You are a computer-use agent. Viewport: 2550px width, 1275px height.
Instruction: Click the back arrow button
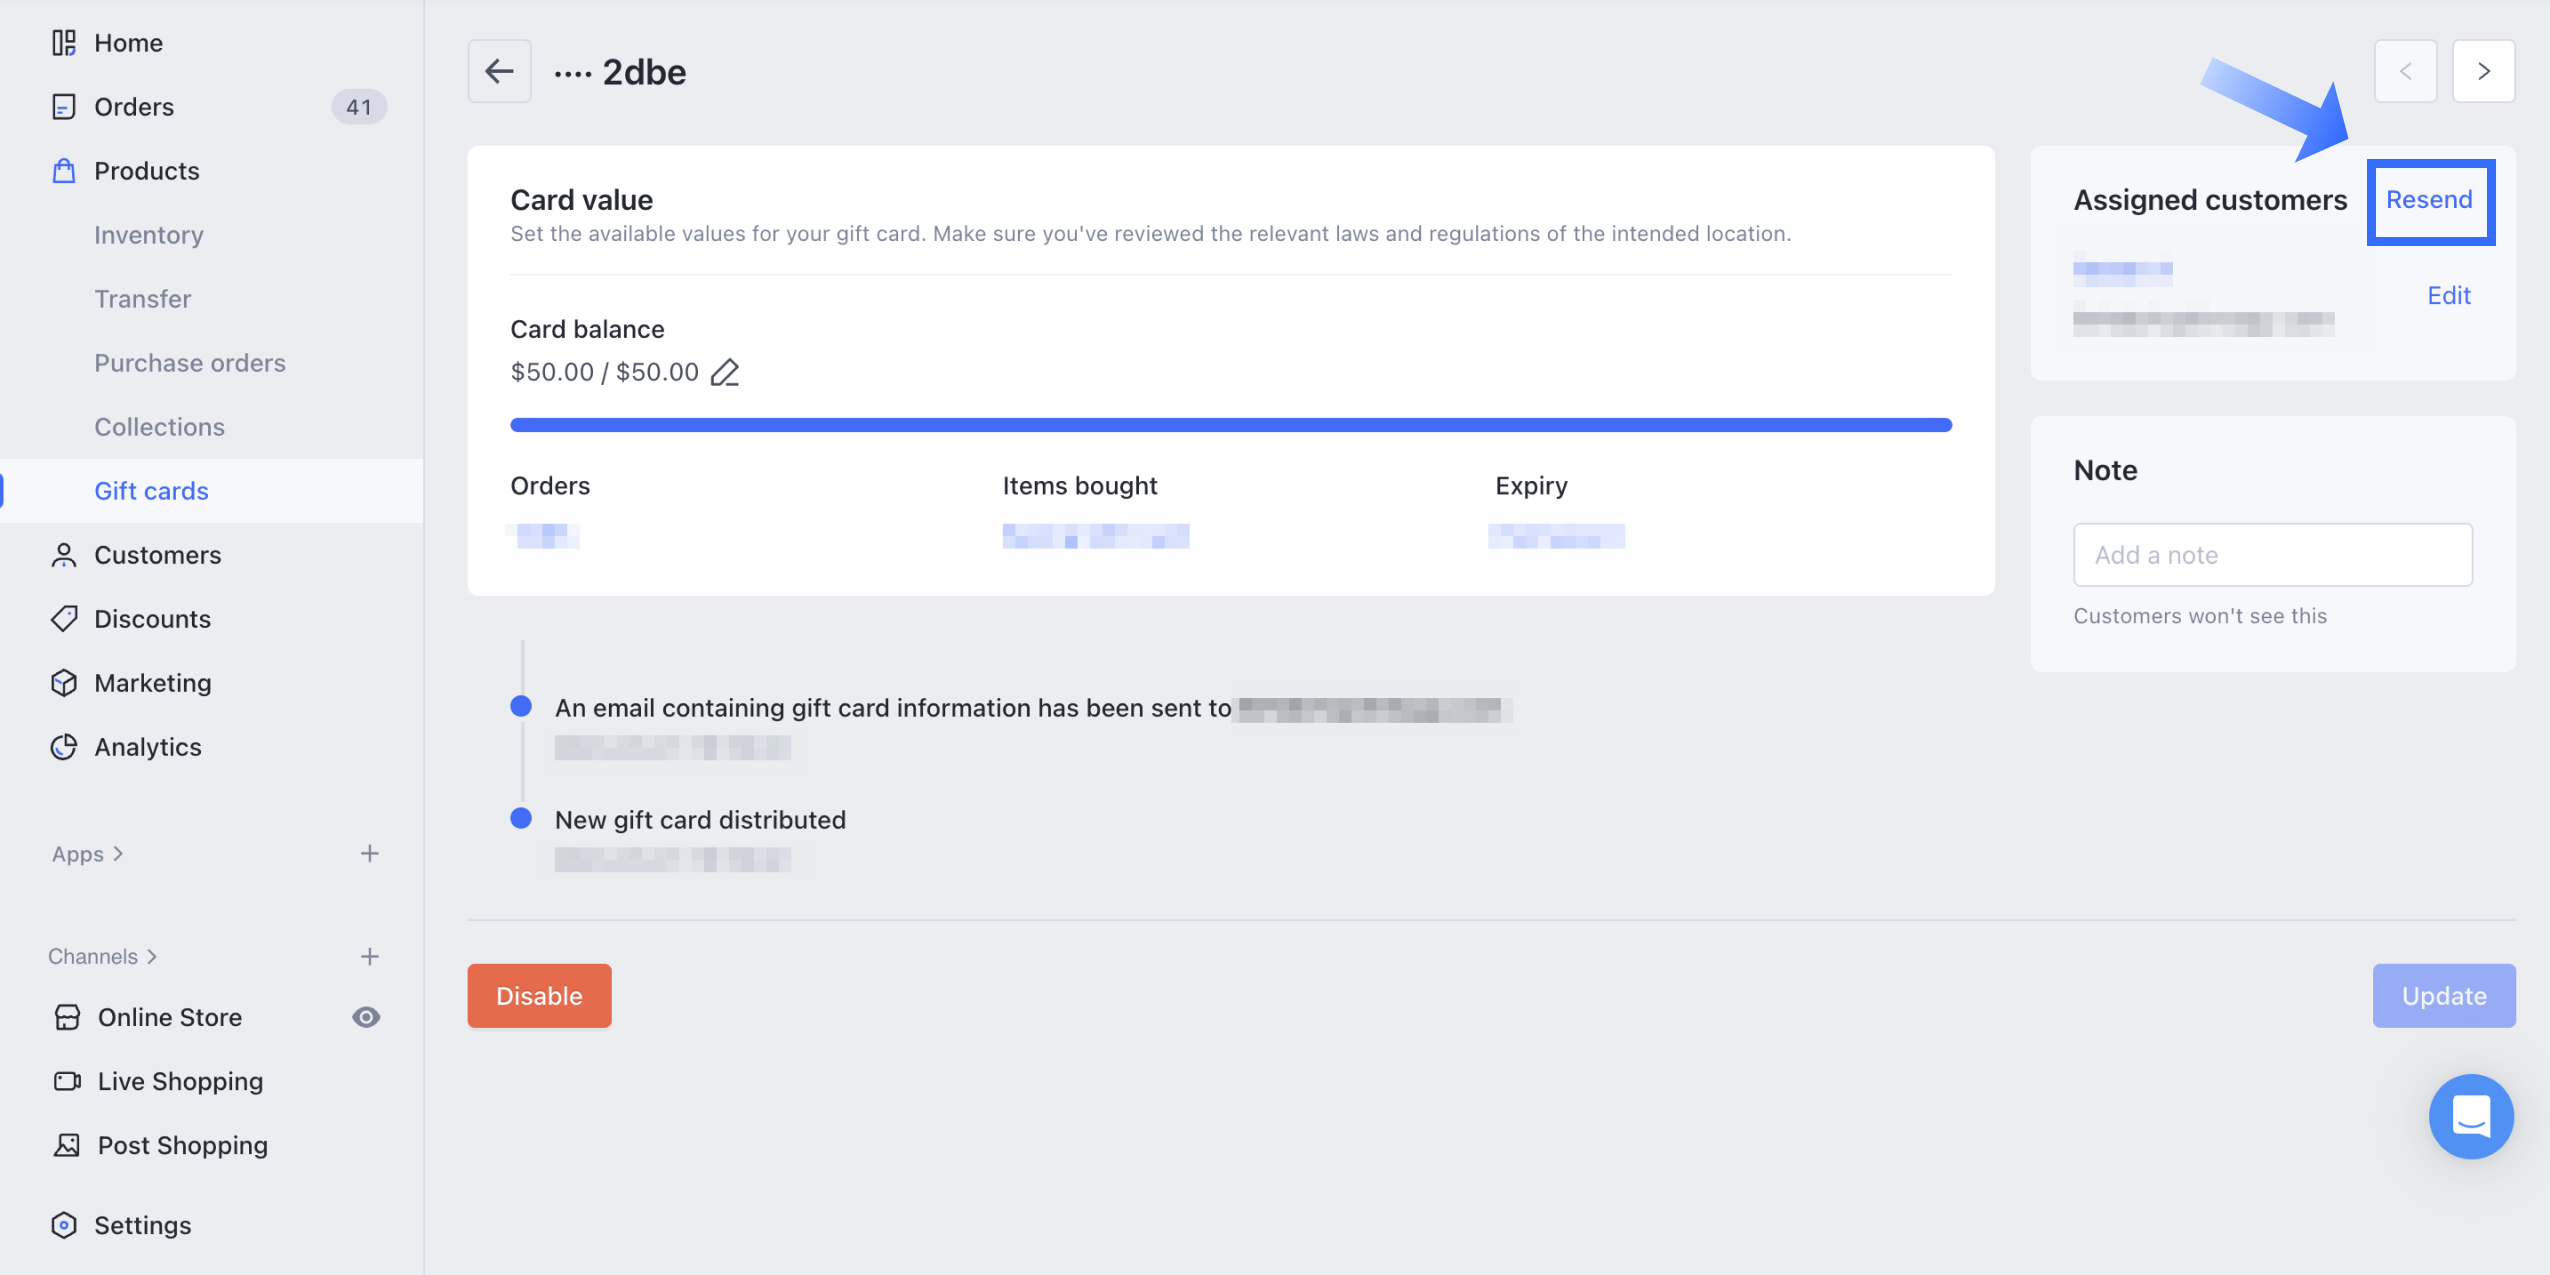[x=499, y=71]
